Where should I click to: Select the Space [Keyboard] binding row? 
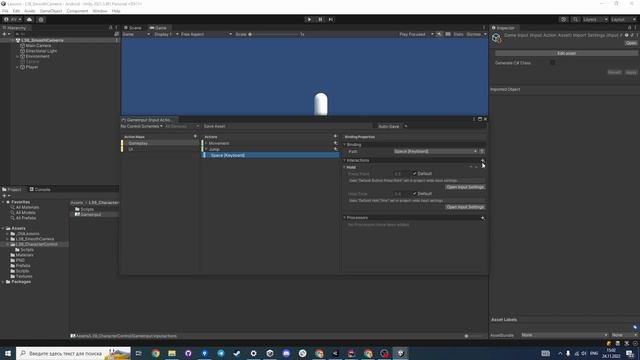[271, 155]
